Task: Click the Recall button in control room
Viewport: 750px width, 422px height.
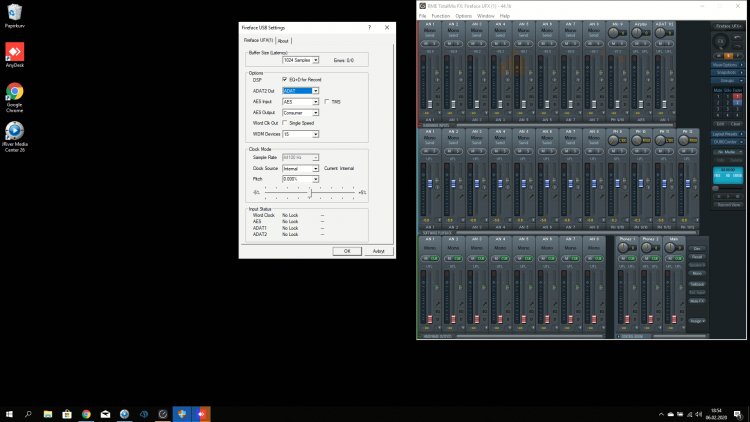Action: pyautogui.click(x=697, y=257)
